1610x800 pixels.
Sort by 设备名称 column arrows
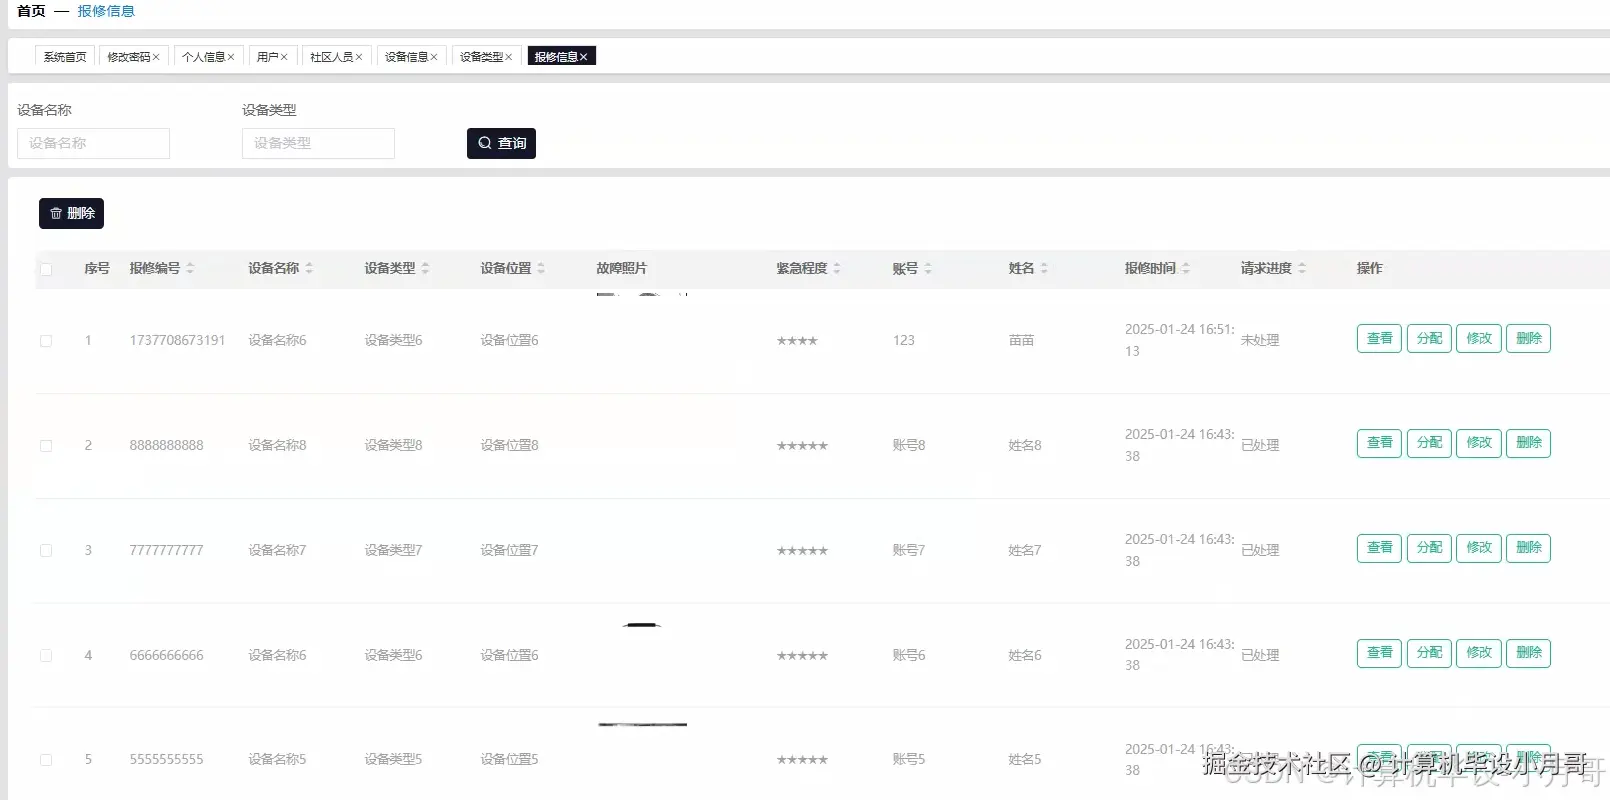309,268
